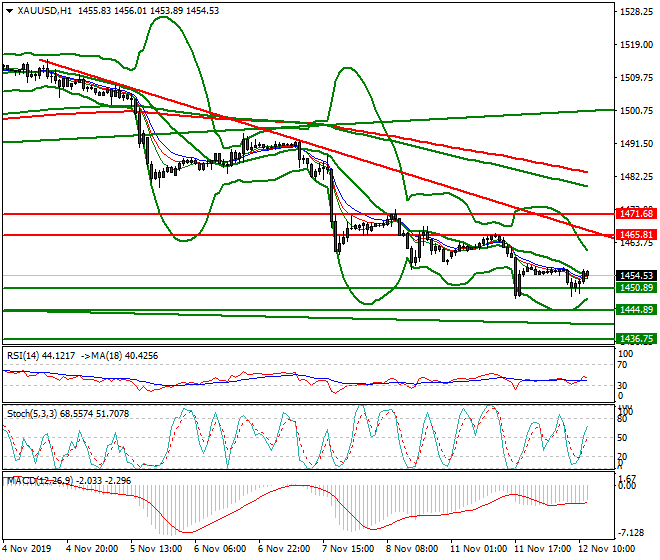Image resolution: width=660 pixels, height=560 pixels.
Task: Click the 5 Nov 13:00 time axis label
Action: pyautogui.click(x=156, y=549)
